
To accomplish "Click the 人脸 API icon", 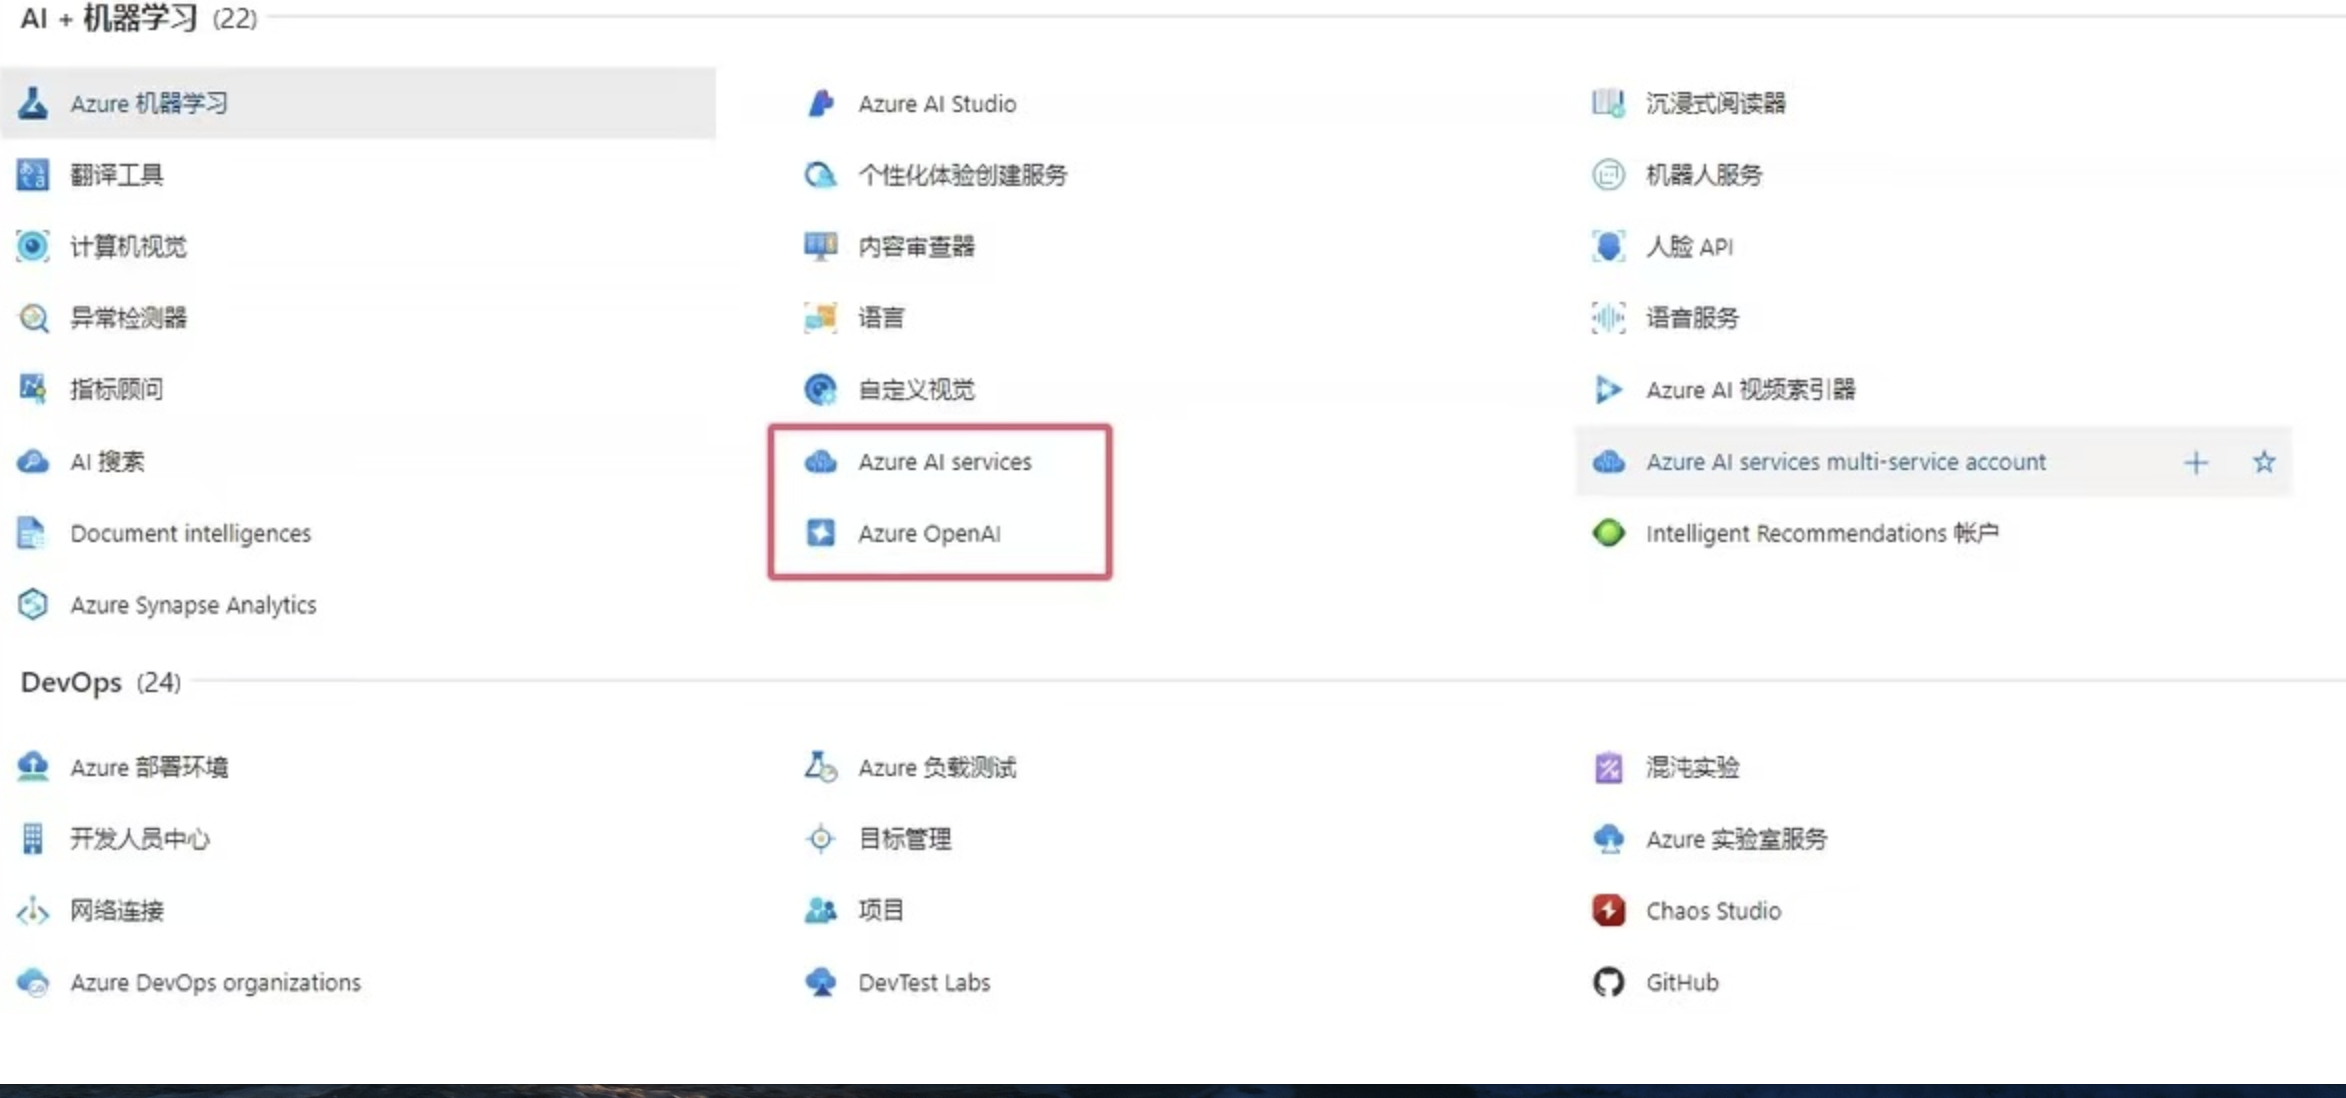I will coord(1609,246).
